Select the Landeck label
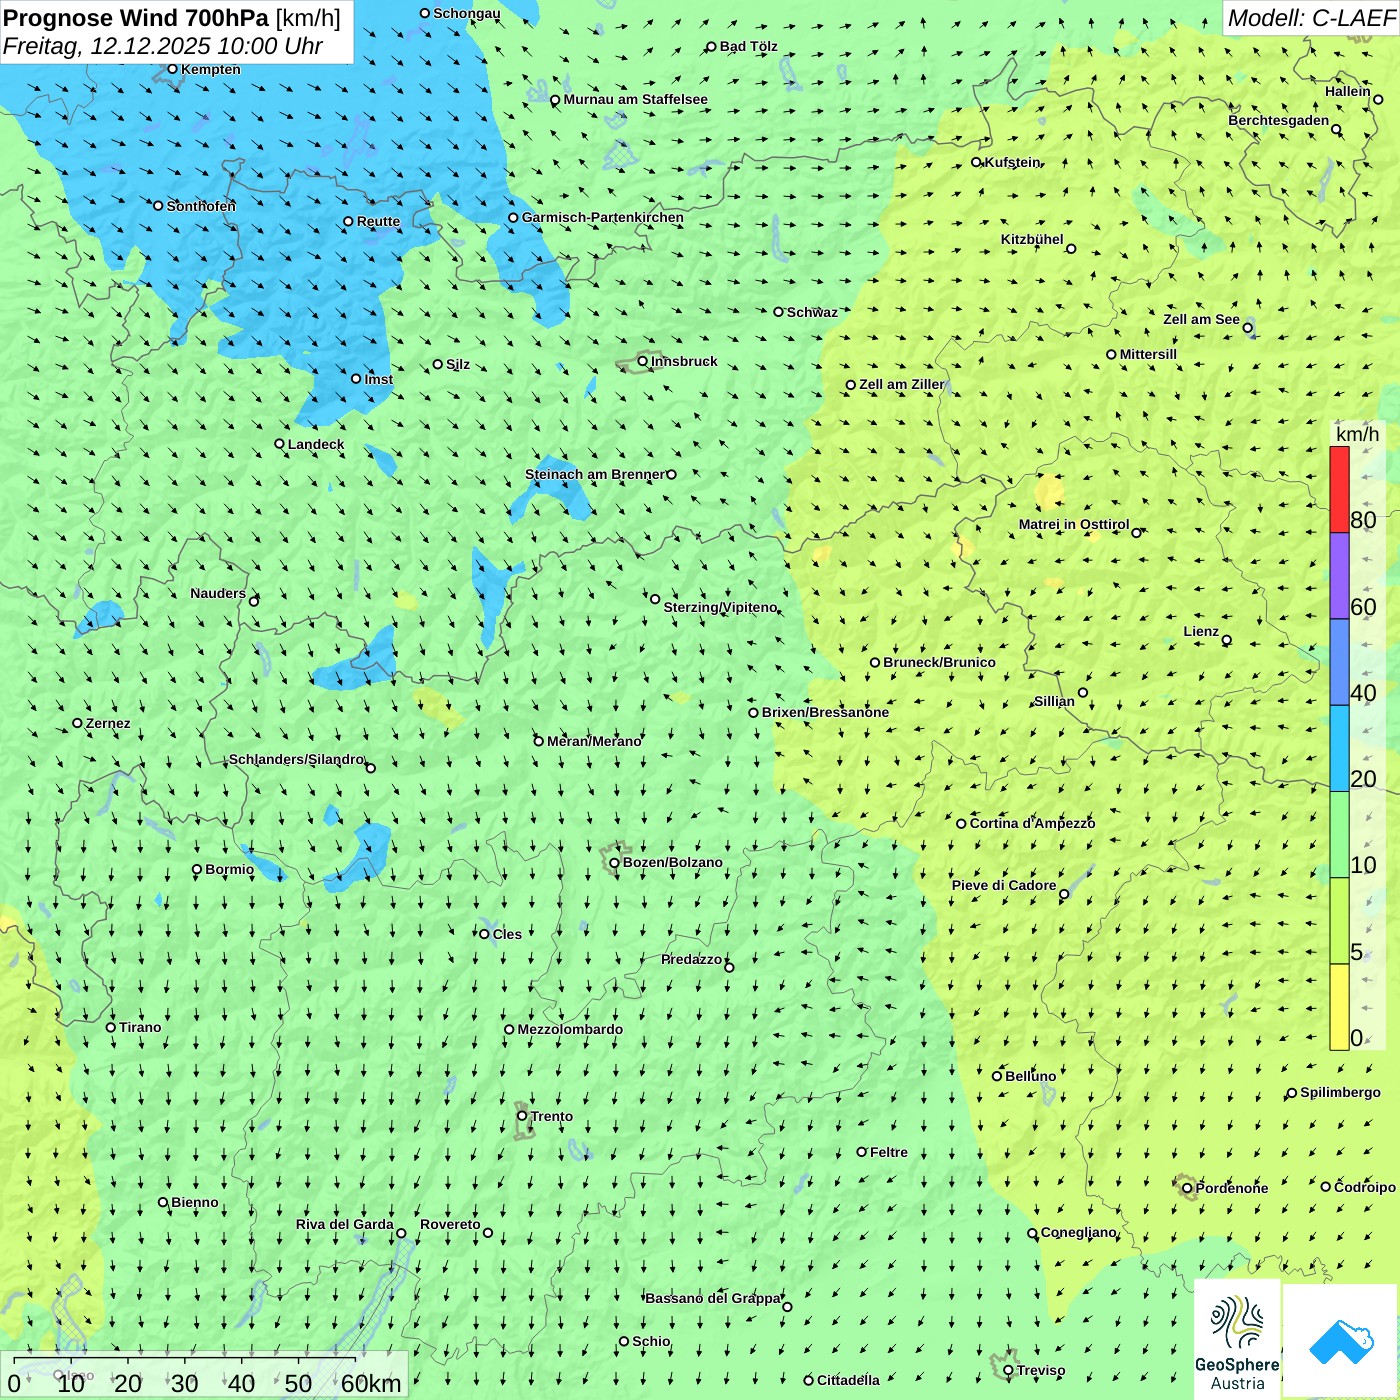Screen dimensions: 1400x1400 pos(316,444)
